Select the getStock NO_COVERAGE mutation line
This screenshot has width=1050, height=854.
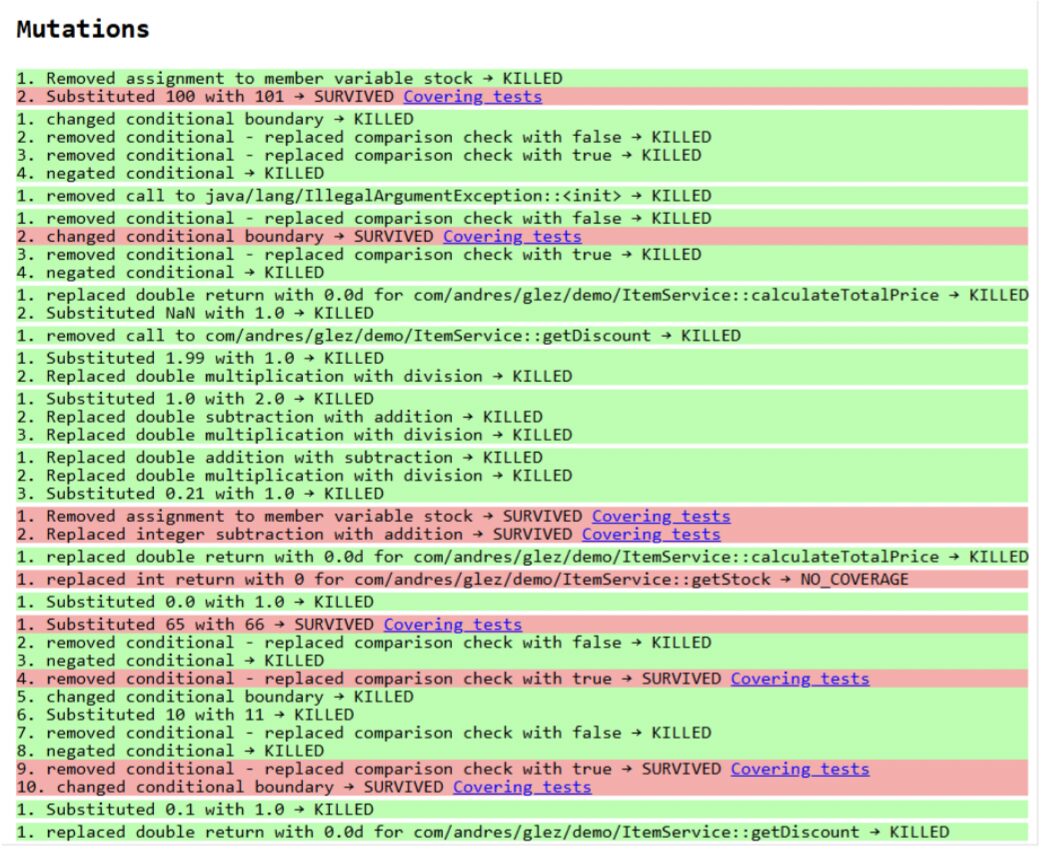(522, 580)
